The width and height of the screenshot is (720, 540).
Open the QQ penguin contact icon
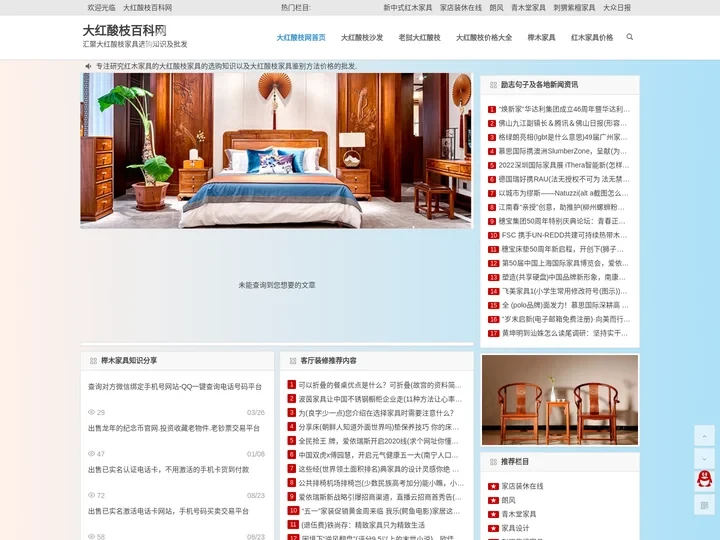pos(704,480)
